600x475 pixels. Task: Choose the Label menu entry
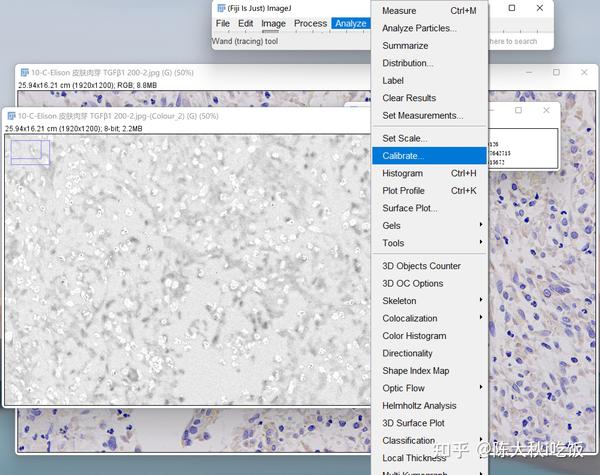coord(429,80)
